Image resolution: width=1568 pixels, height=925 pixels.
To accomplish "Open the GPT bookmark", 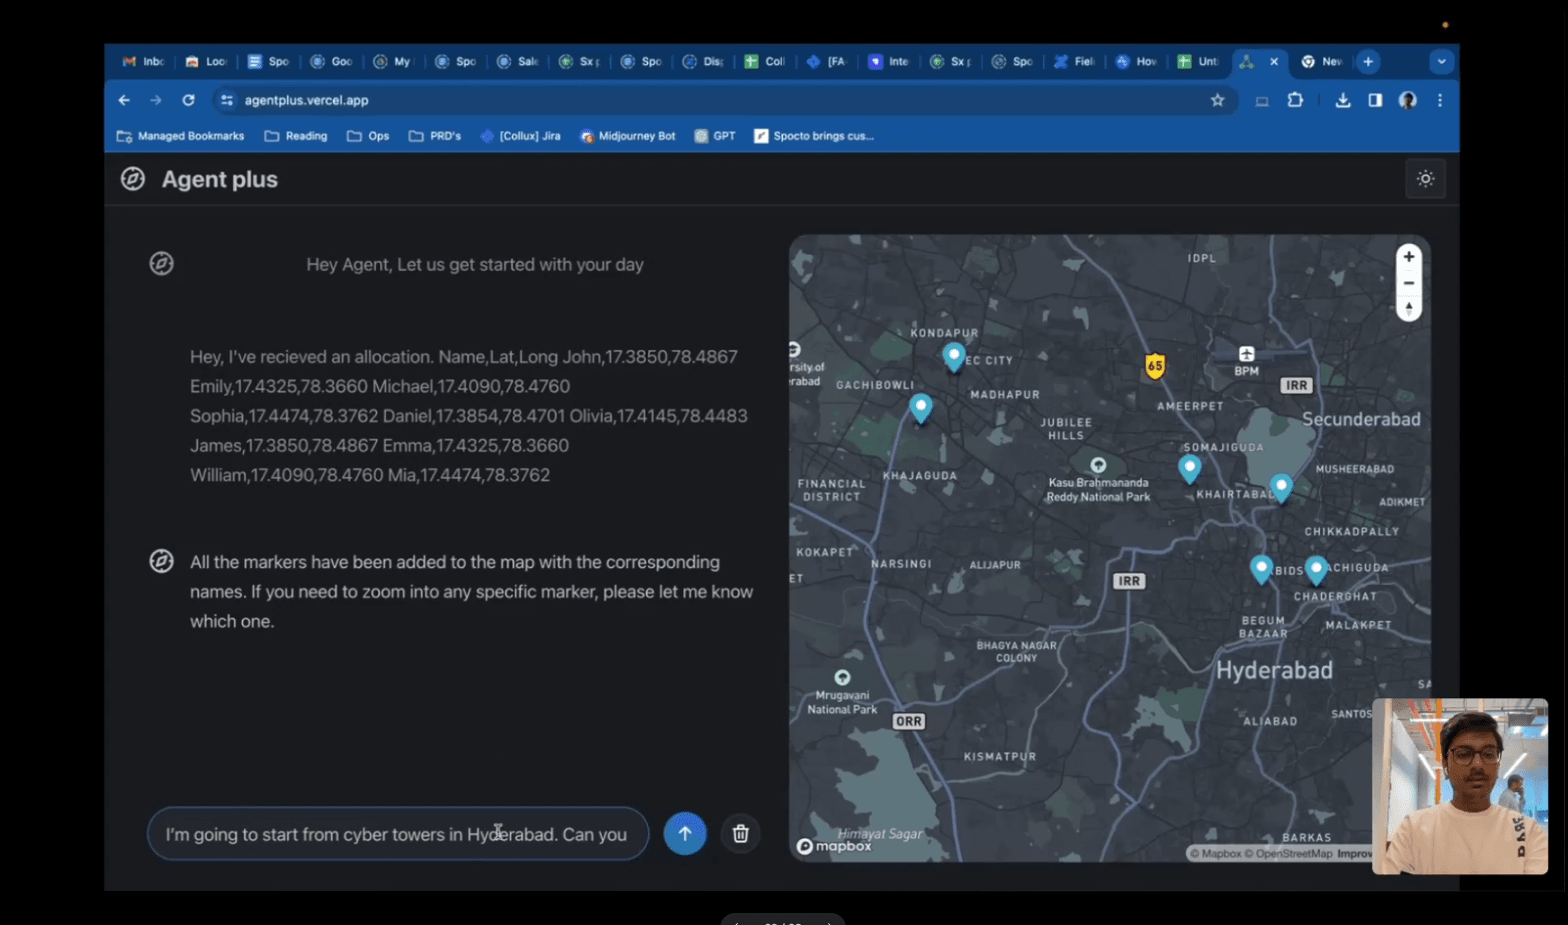I will point(715,136).
